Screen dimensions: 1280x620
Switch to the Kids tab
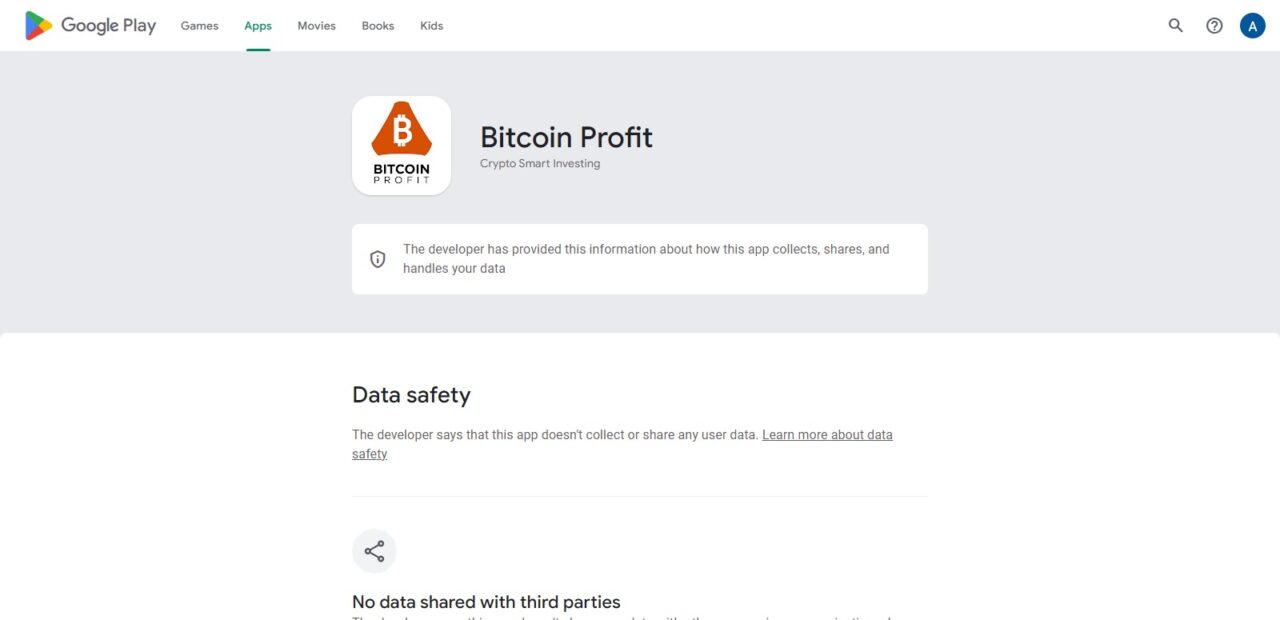(431, 26)
